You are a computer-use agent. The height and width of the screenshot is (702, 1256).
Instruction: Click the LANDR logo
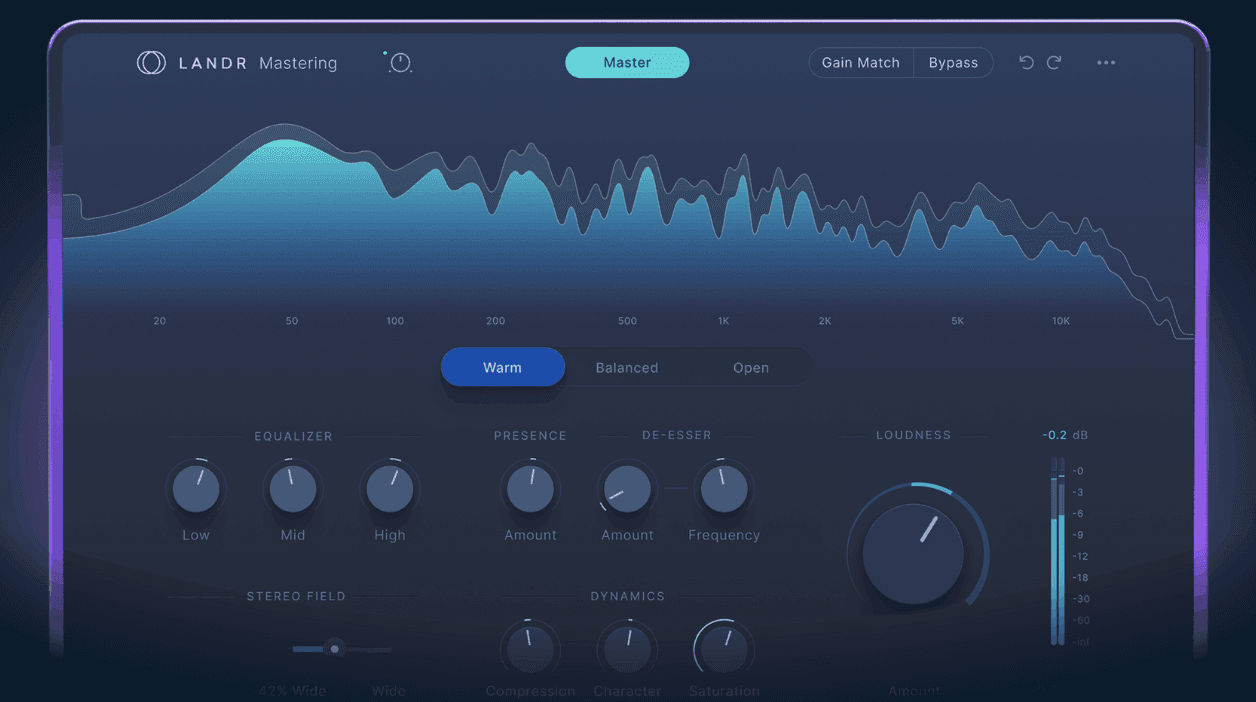pyautogui.click(x=150, y=62)
